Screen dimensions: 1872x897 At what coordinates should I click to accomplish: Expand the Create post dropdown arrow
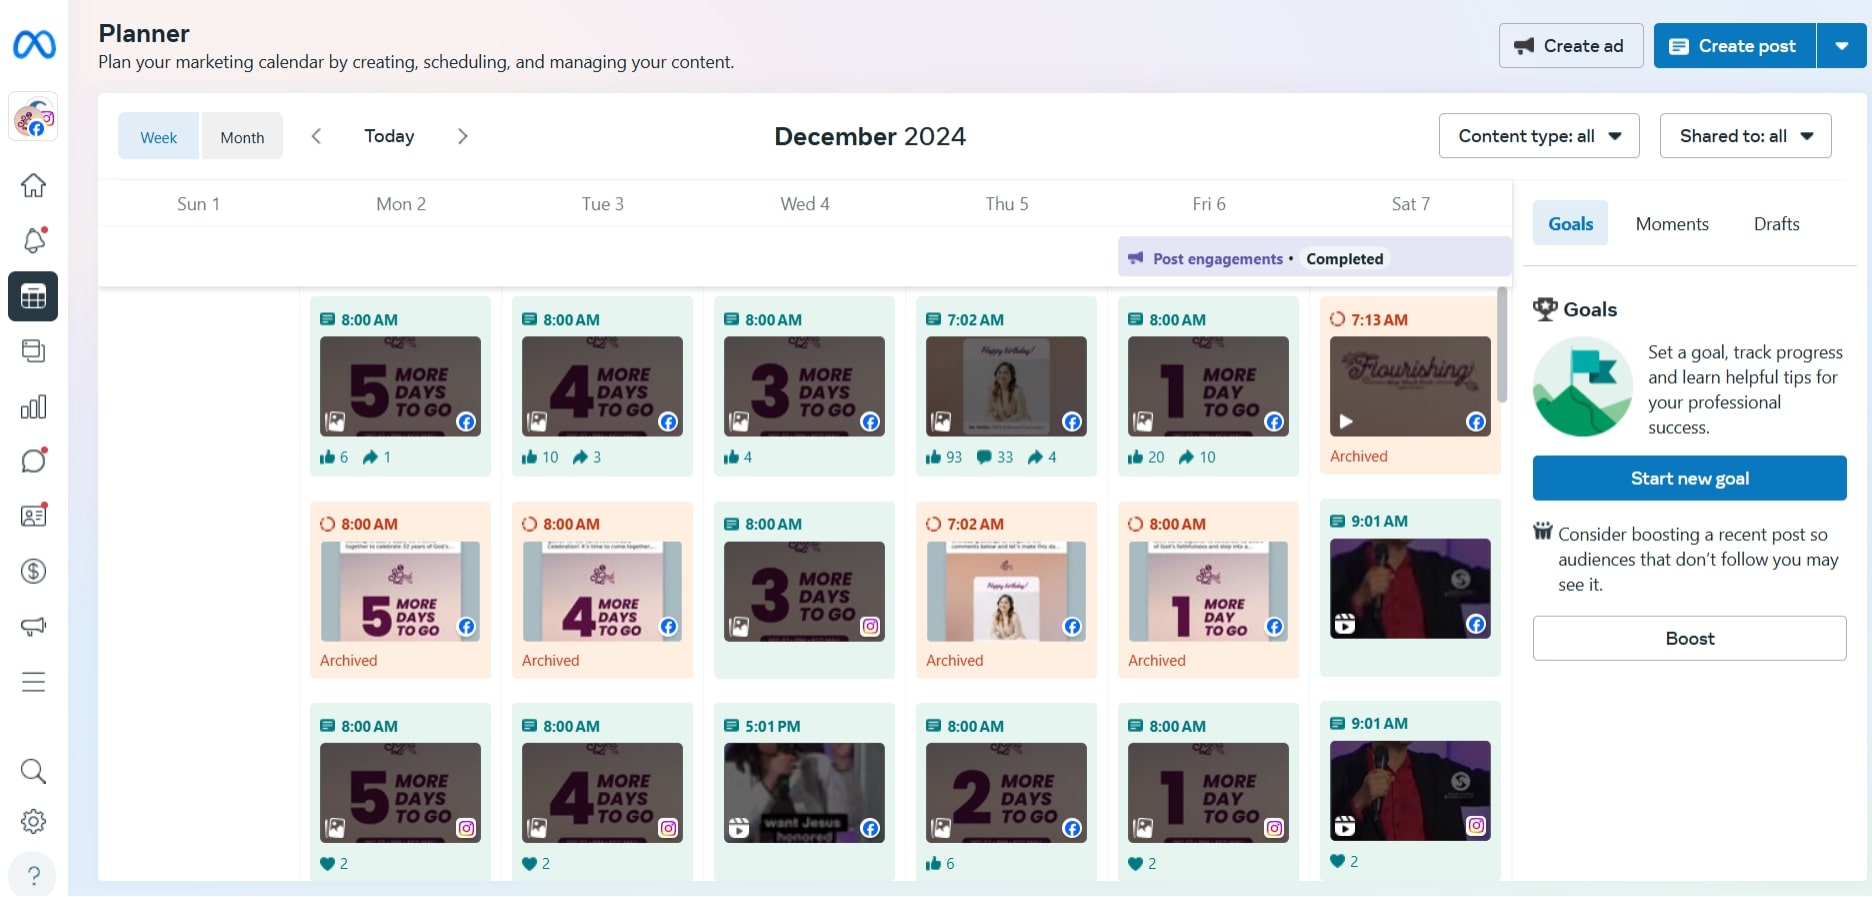pyautogui.click(x=1842, y=46)
